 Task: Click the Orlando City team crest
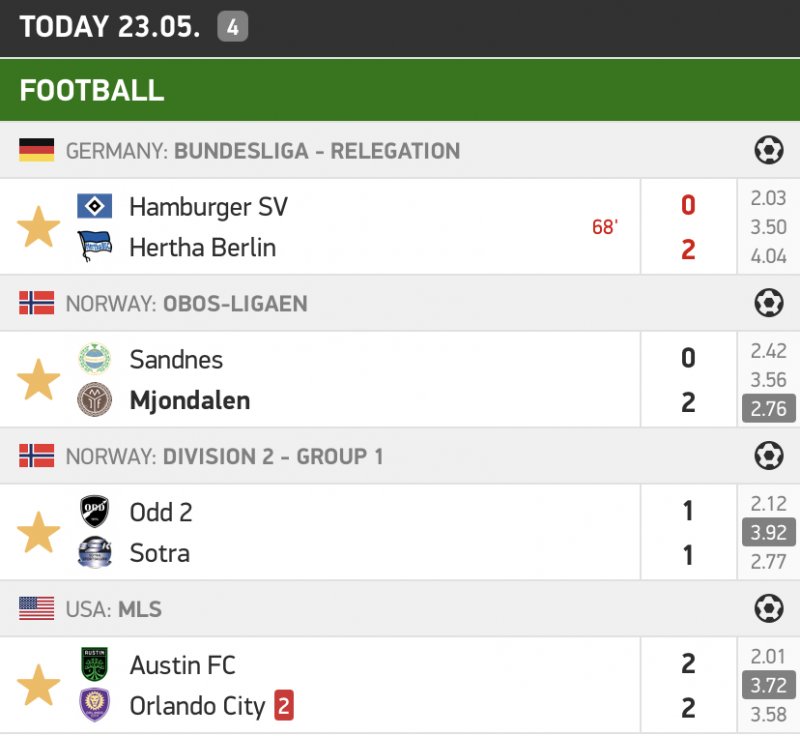click(95, 706)
